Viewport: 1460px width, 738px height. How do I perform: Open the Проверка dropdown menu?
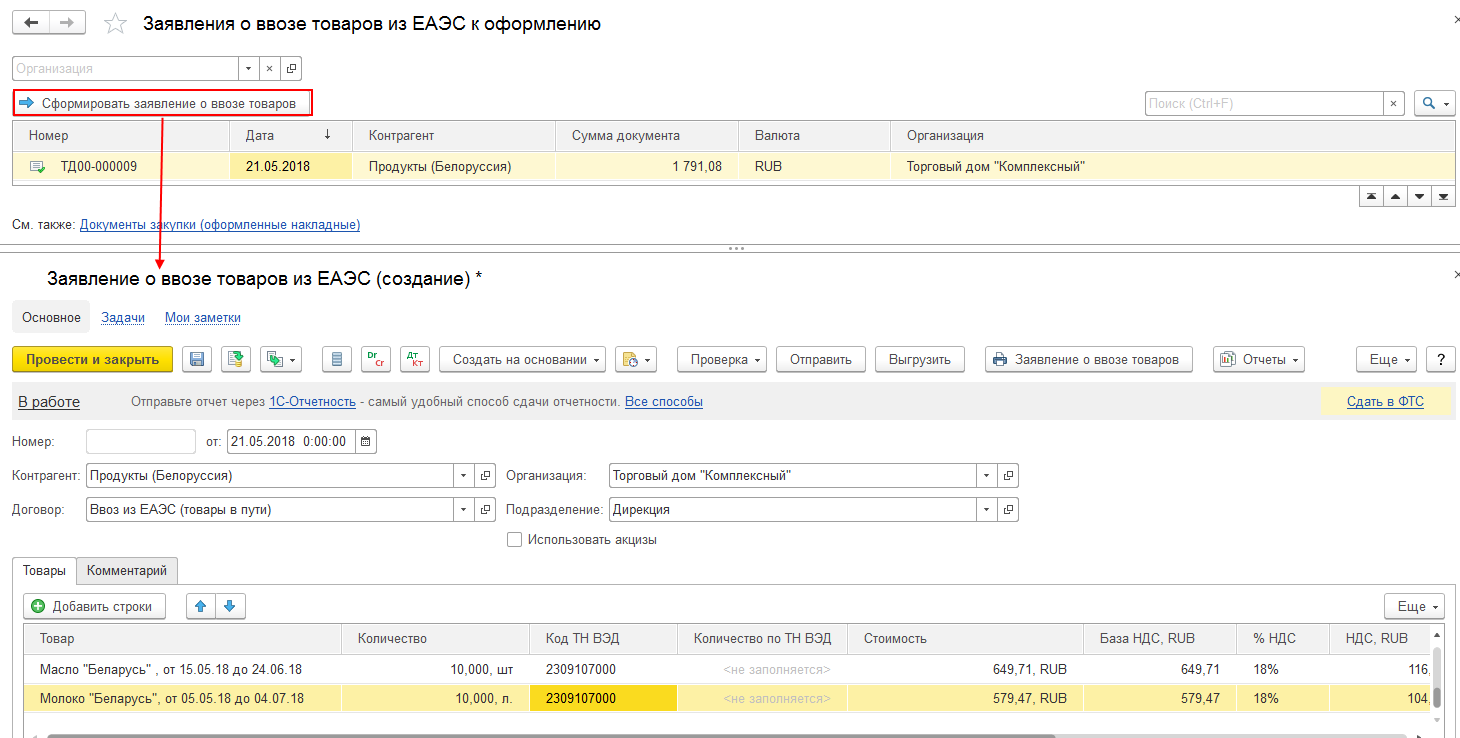[722, 360]
